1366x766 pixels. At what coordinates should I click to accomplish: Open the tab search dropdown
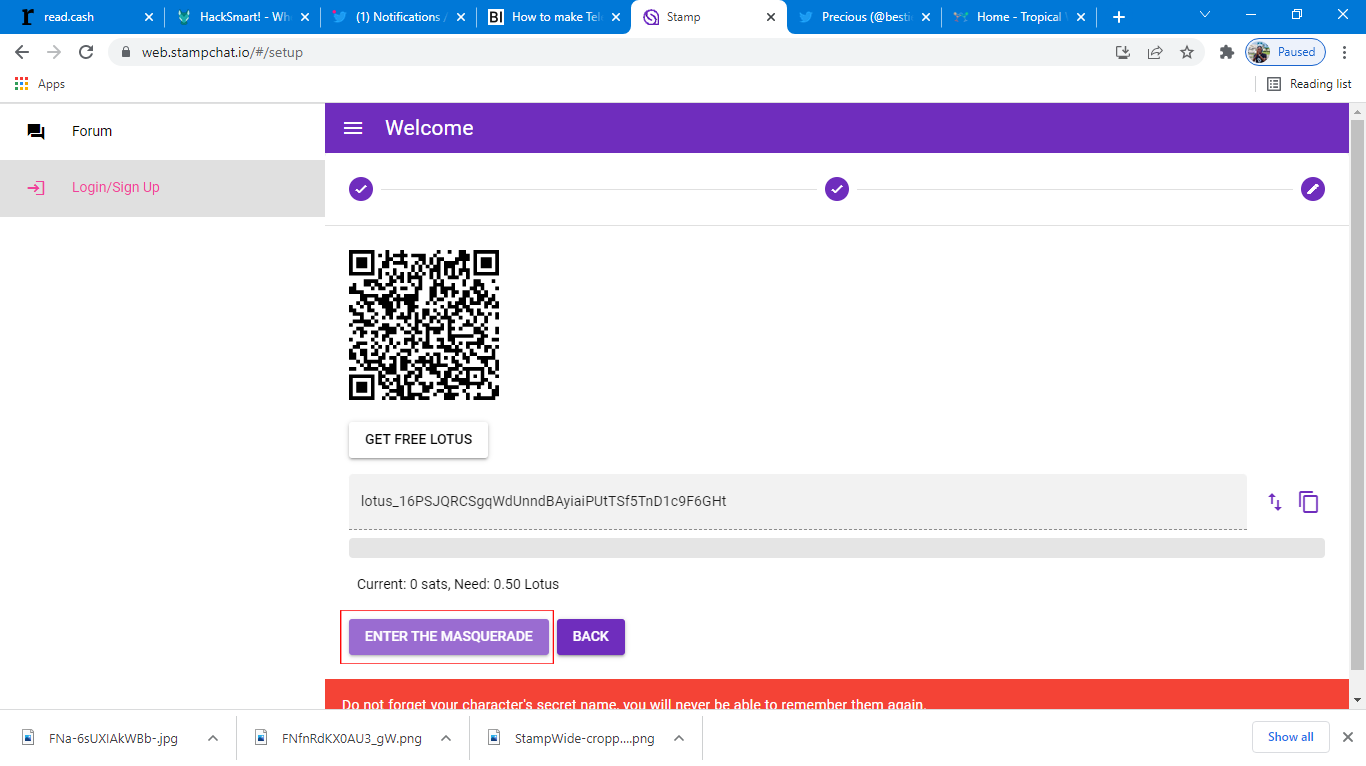coord(1205,15)
